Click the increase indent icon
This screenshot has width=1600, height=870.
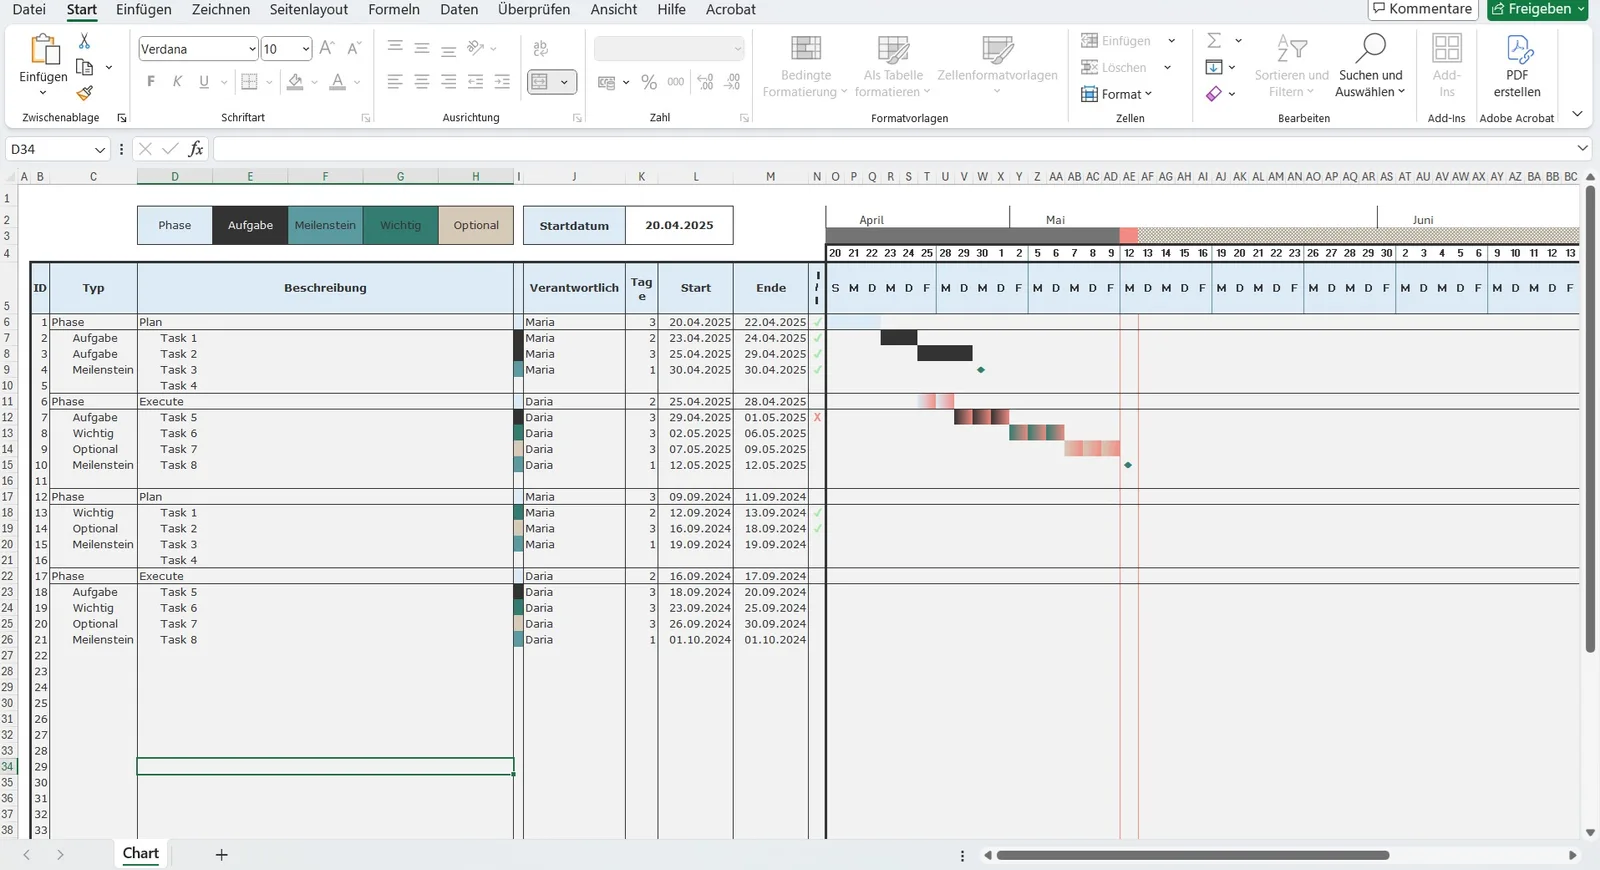502,82
